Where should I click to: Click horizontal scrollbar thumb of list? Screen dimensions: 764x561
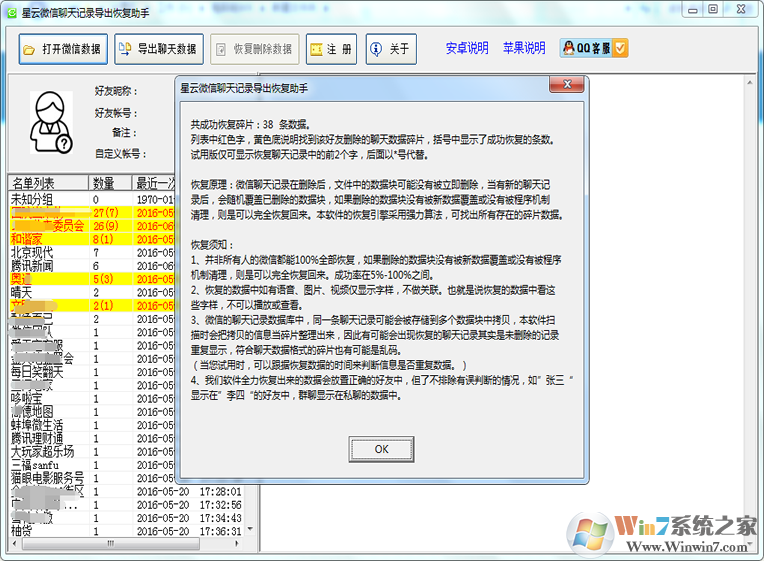tap(111, 543)
